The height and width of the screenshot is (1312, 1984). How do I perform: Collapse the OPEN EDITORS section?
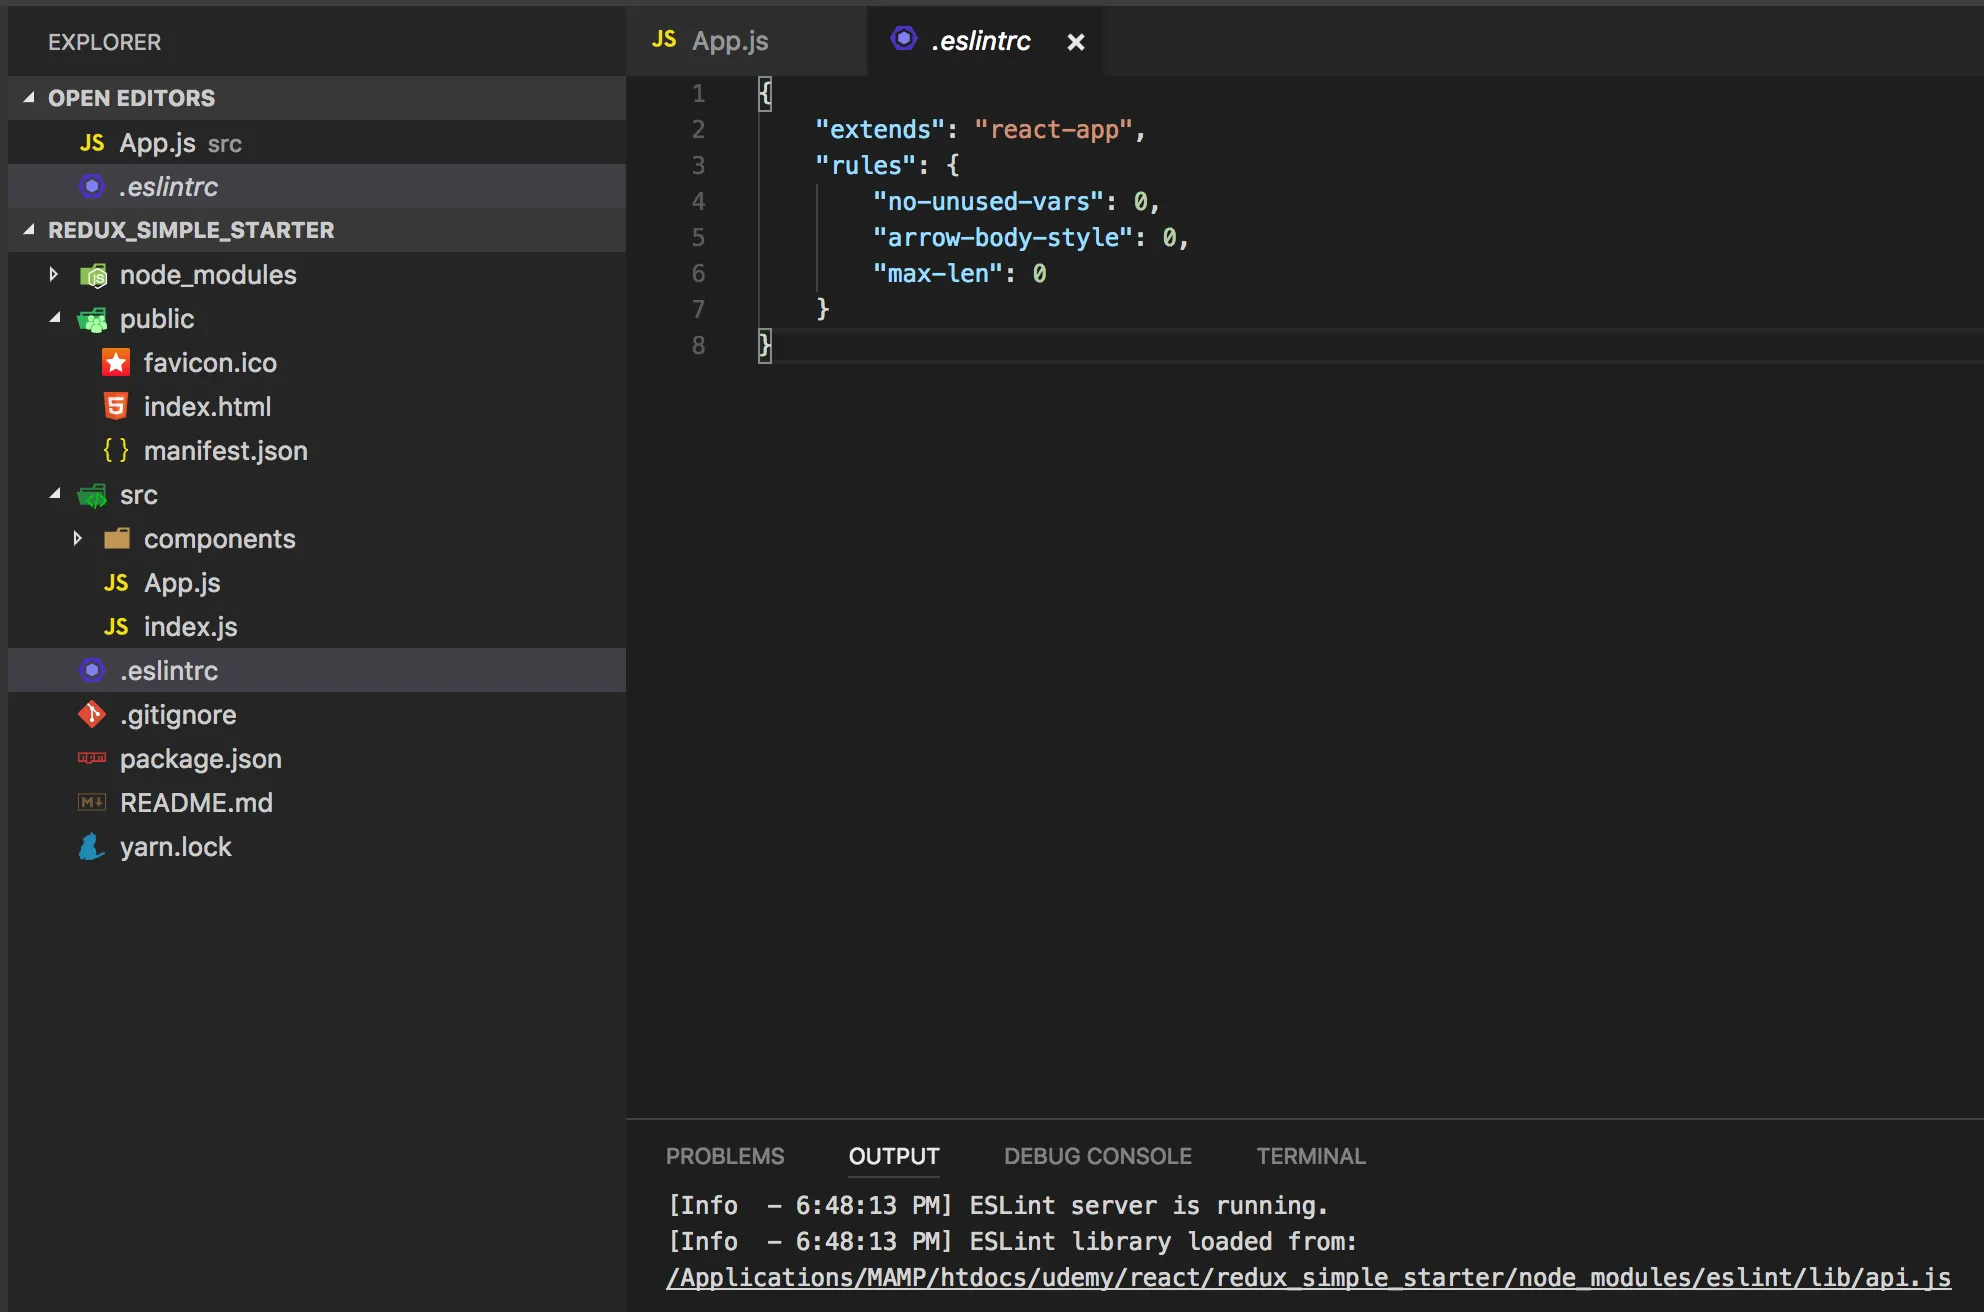click(x=29, y=98)
